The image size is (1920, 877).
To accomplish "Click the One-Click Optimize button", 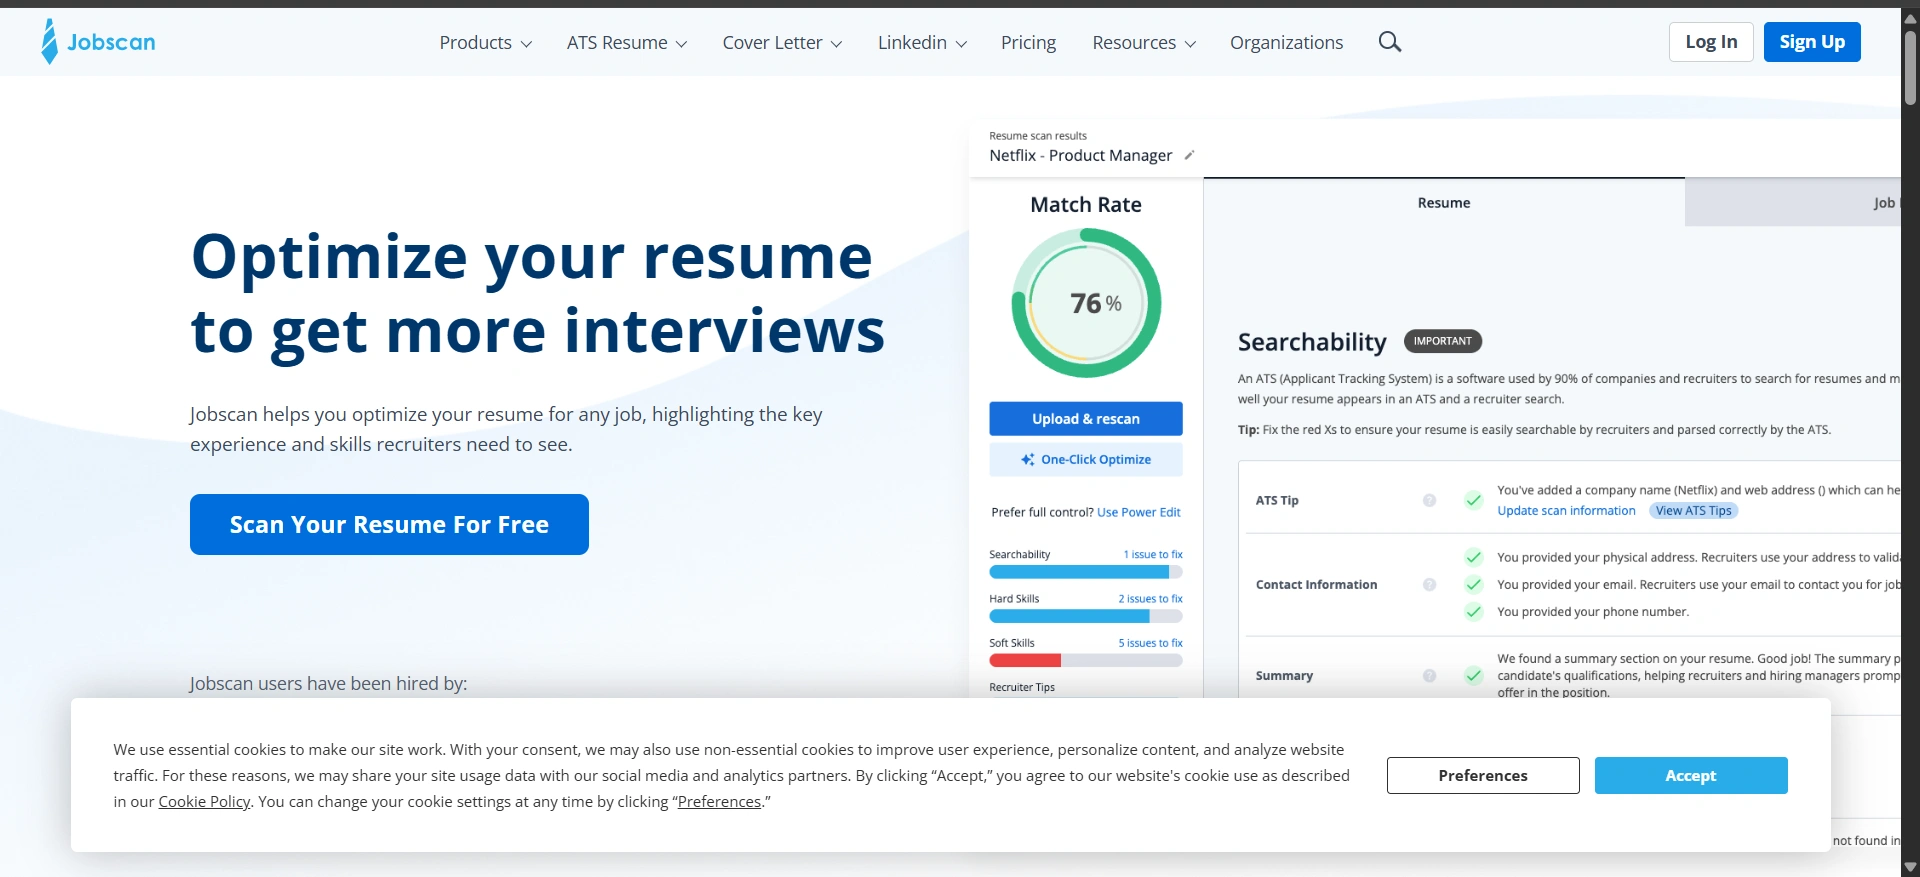I will click(x=1086, y=459).
